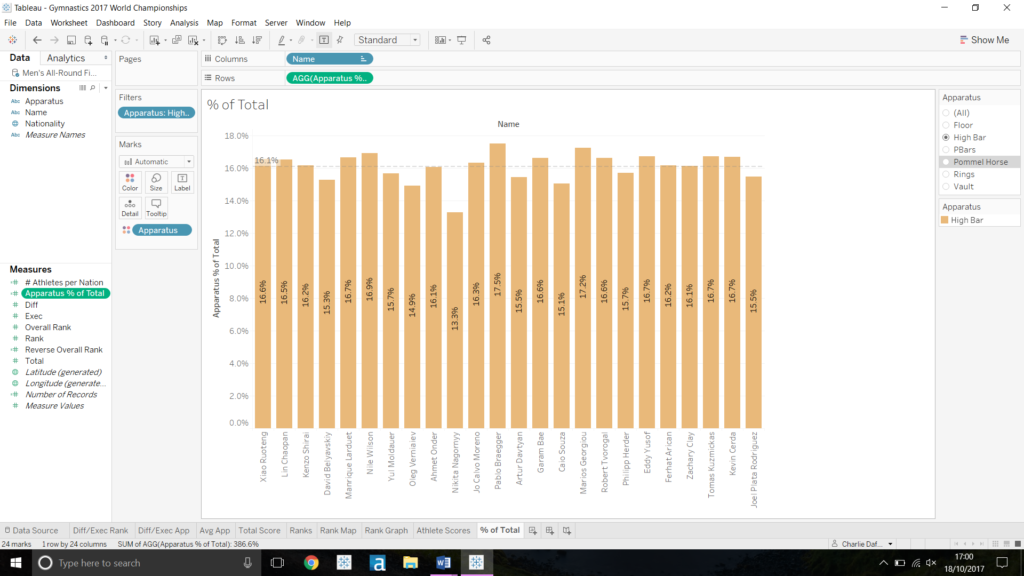This screenshot has height=576, width=1024.
Task: Select the Rings apparatus radio option
Action: coord(946,174)
